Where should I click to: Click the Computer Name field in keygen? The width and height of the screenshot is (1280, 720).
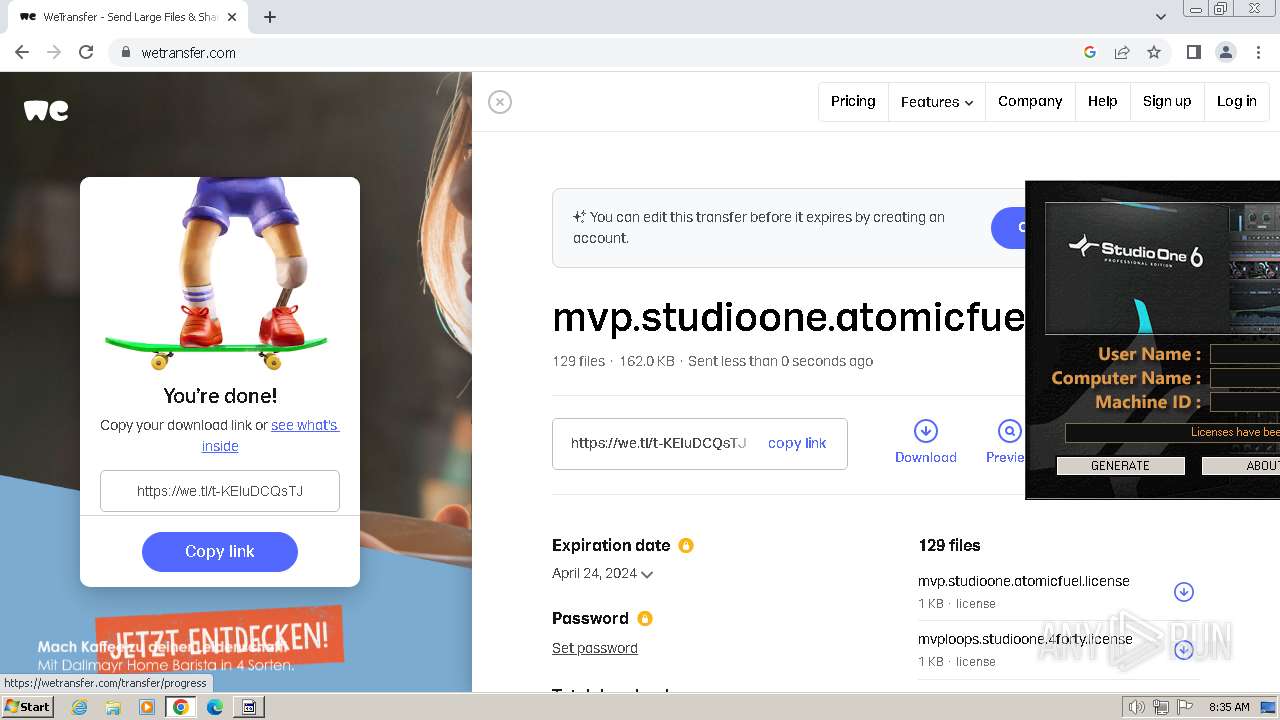tap(1245, 378)
